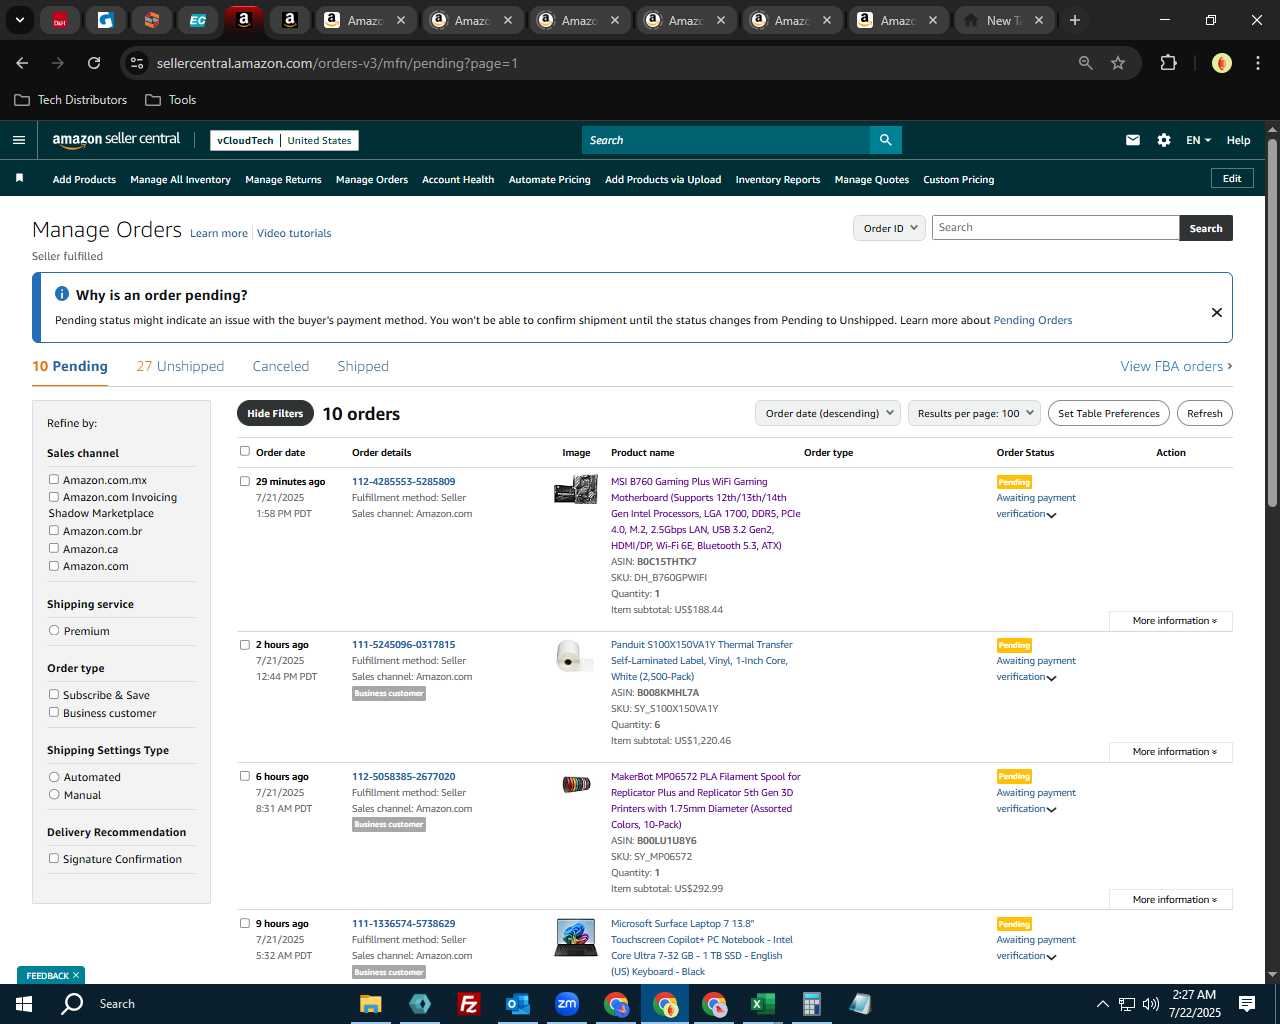Click Set Table Preferences button
1280x1024 pixels.
[x=1109, y=413]
